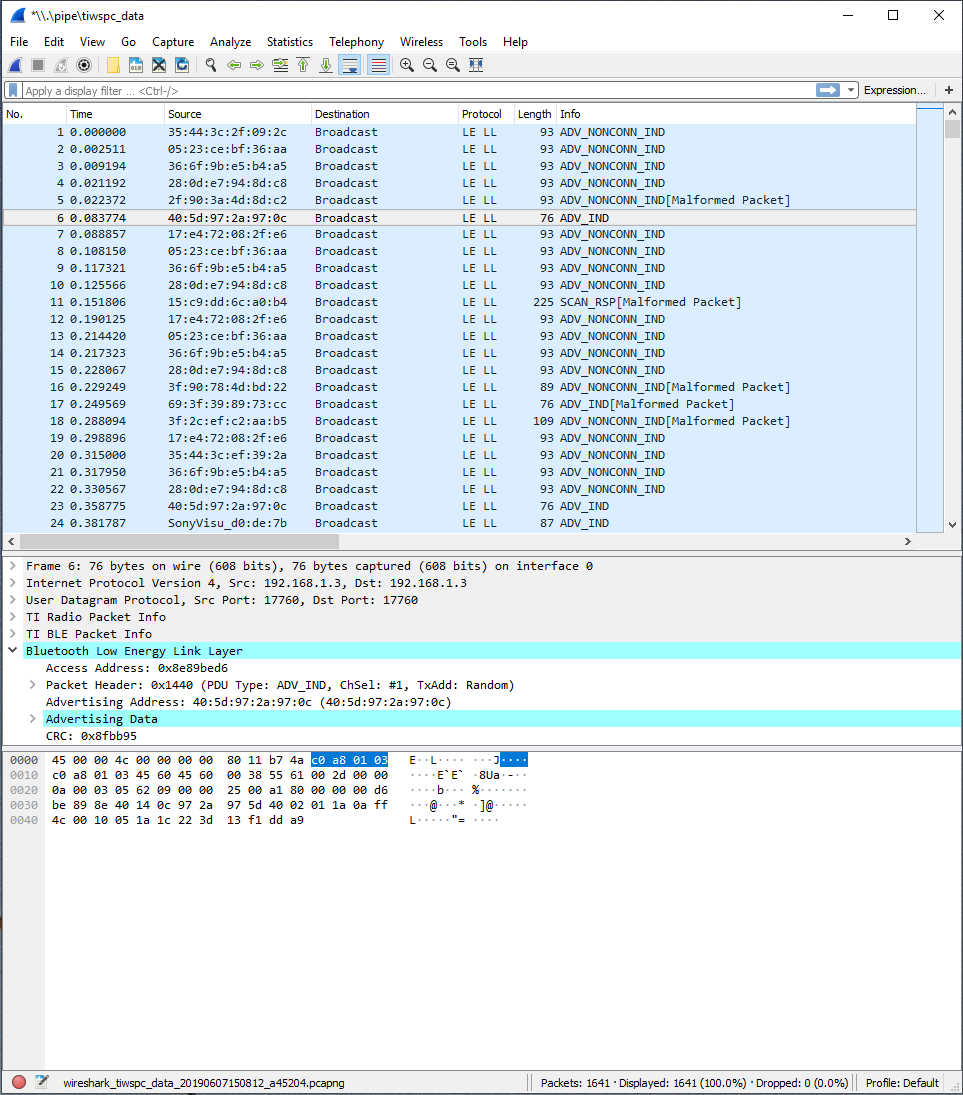Image resolution: width=963 pixels, height=1095 pixels.
Task: Open the Find Packet search bar
Action: [210, 66]
